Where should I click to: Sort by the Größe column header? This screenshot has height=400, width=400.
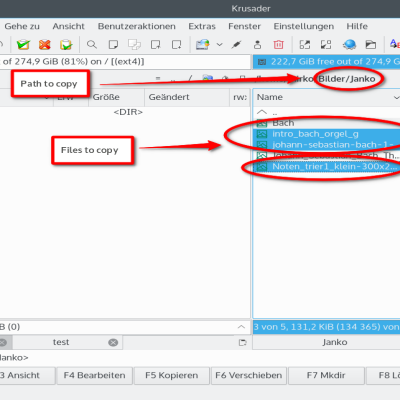(x=116, y=97)
